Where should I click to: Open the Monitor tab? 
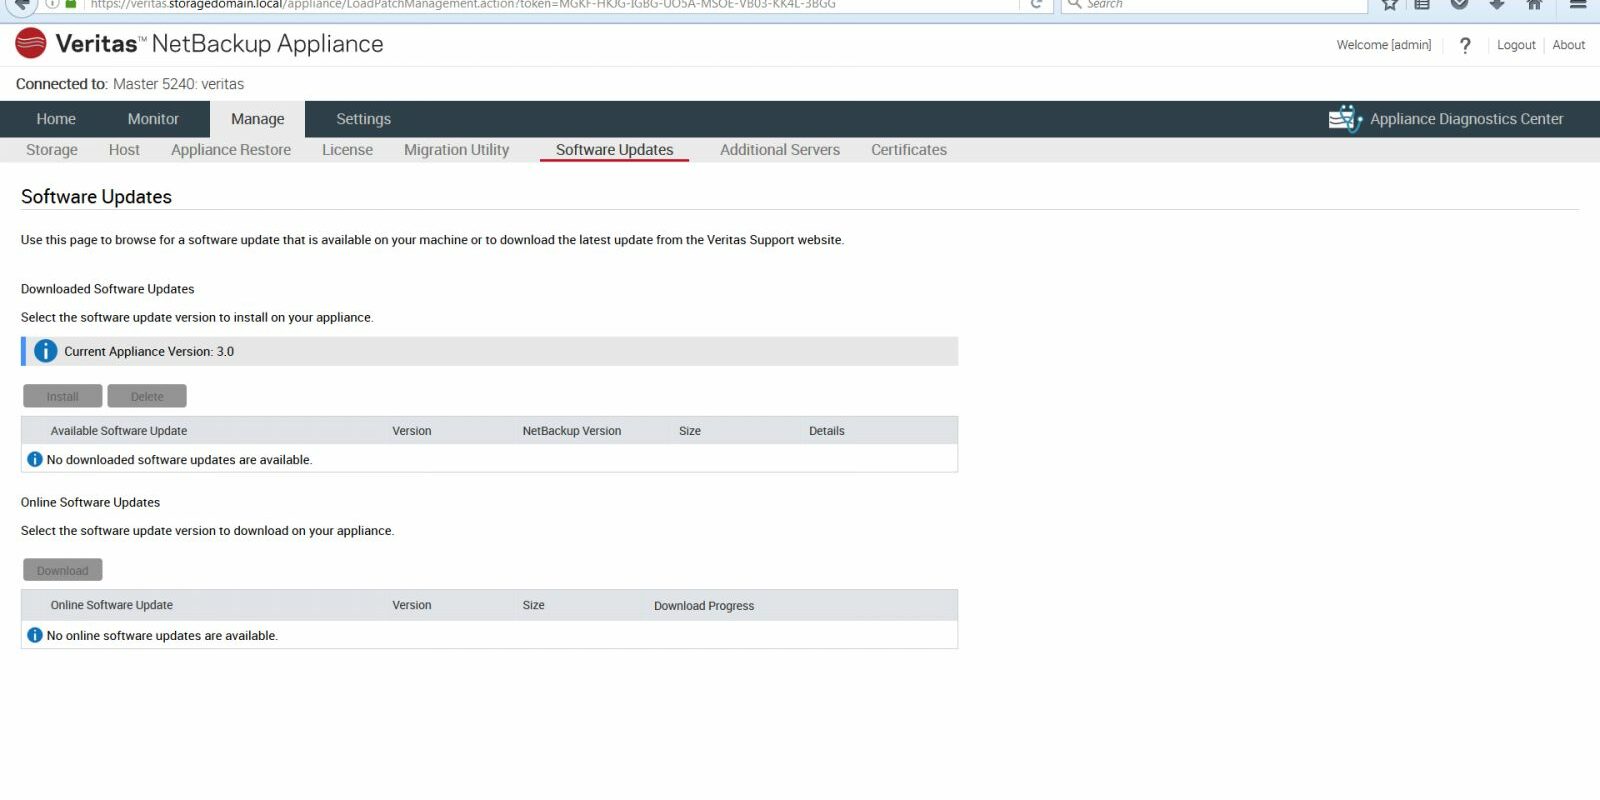coord(153,119)
